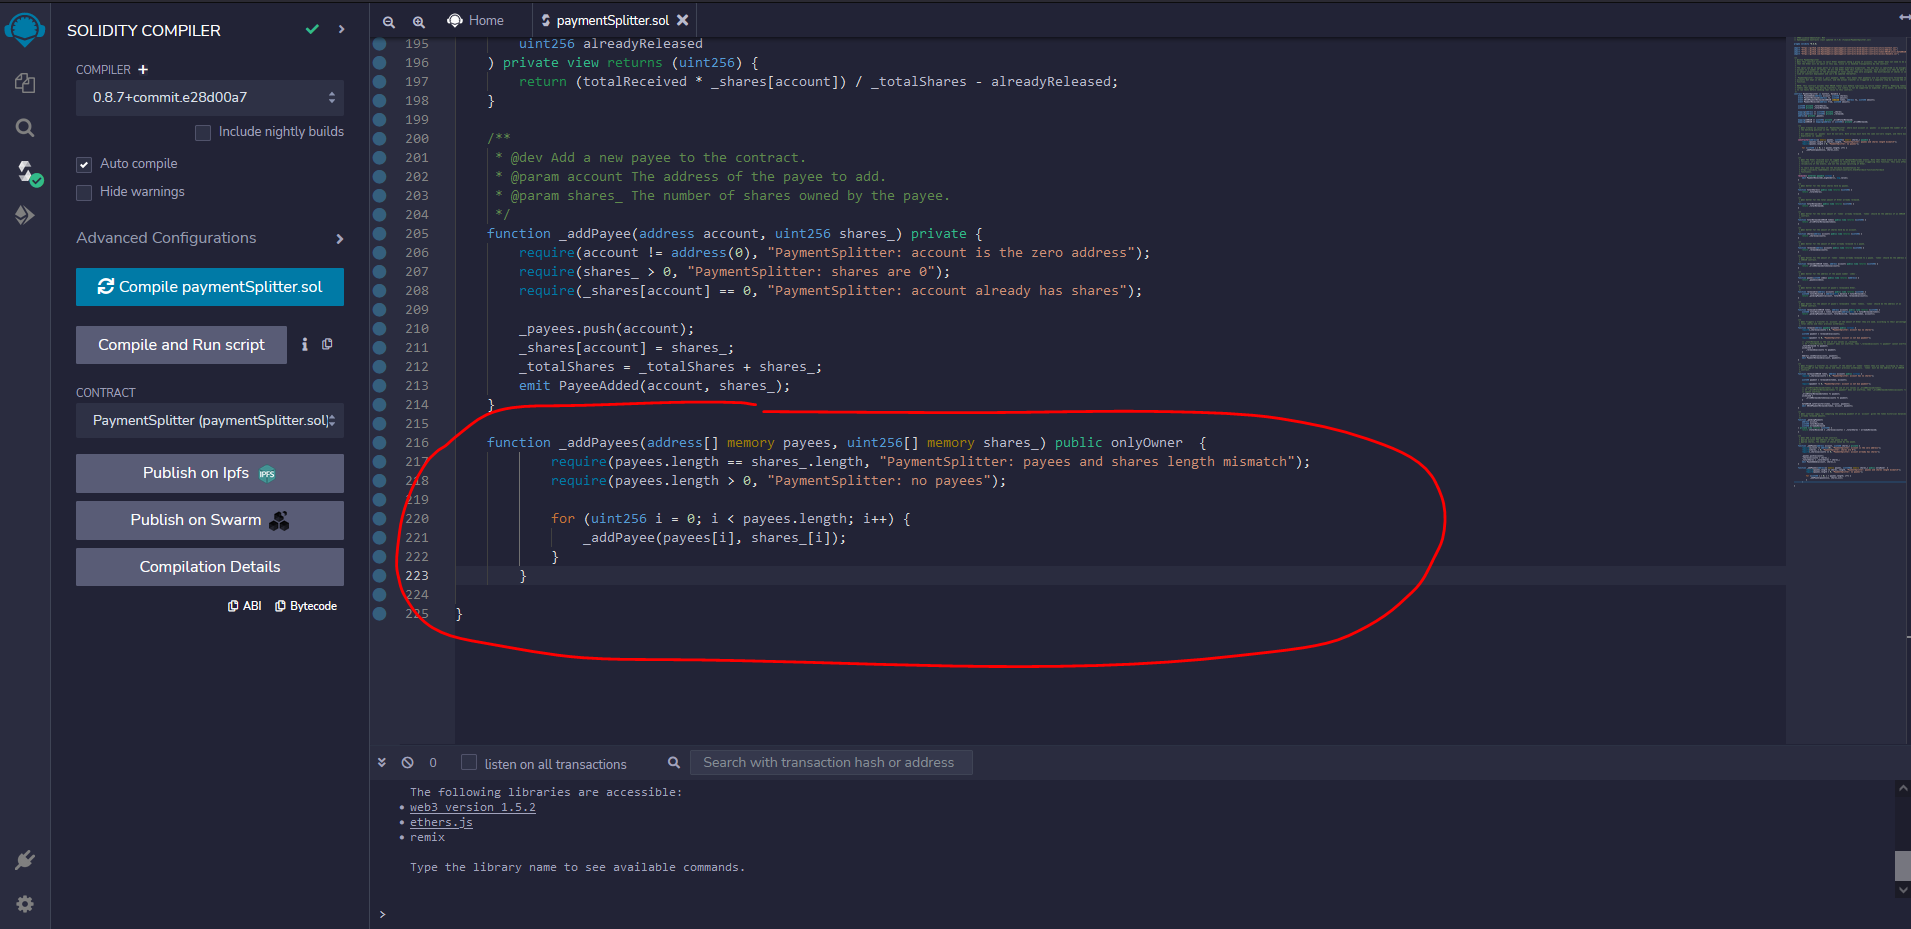1911x929 pixels.
Task: Click the word remix in terminal list
Action: pyautogui.click(x=427, y=837)
